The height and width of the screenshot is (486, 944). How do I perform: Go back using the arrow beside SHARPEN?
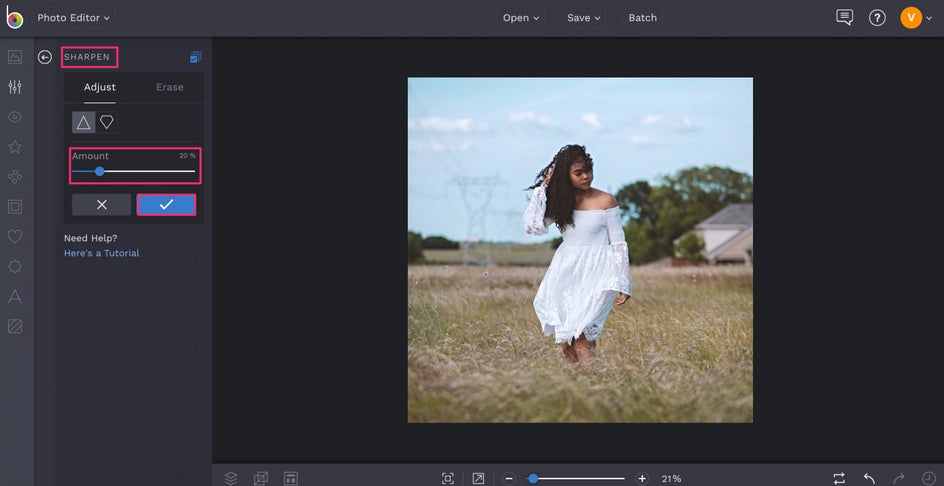(x=45, y=57)
